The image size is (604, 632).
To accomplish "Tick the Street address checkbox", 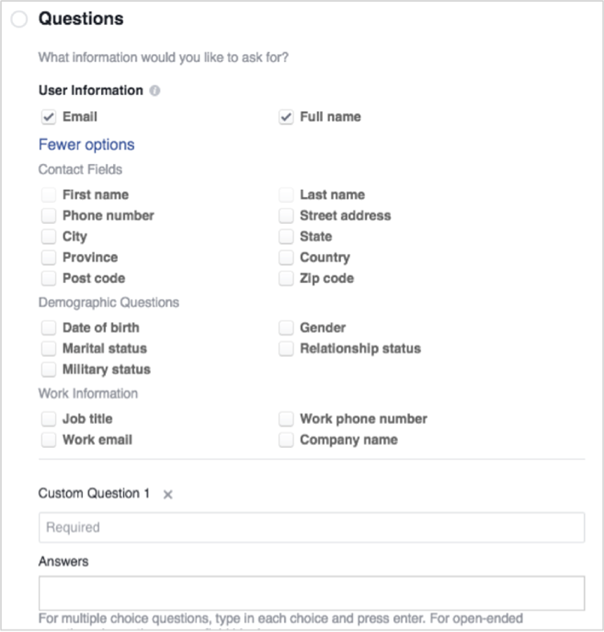I will (286, 216).
